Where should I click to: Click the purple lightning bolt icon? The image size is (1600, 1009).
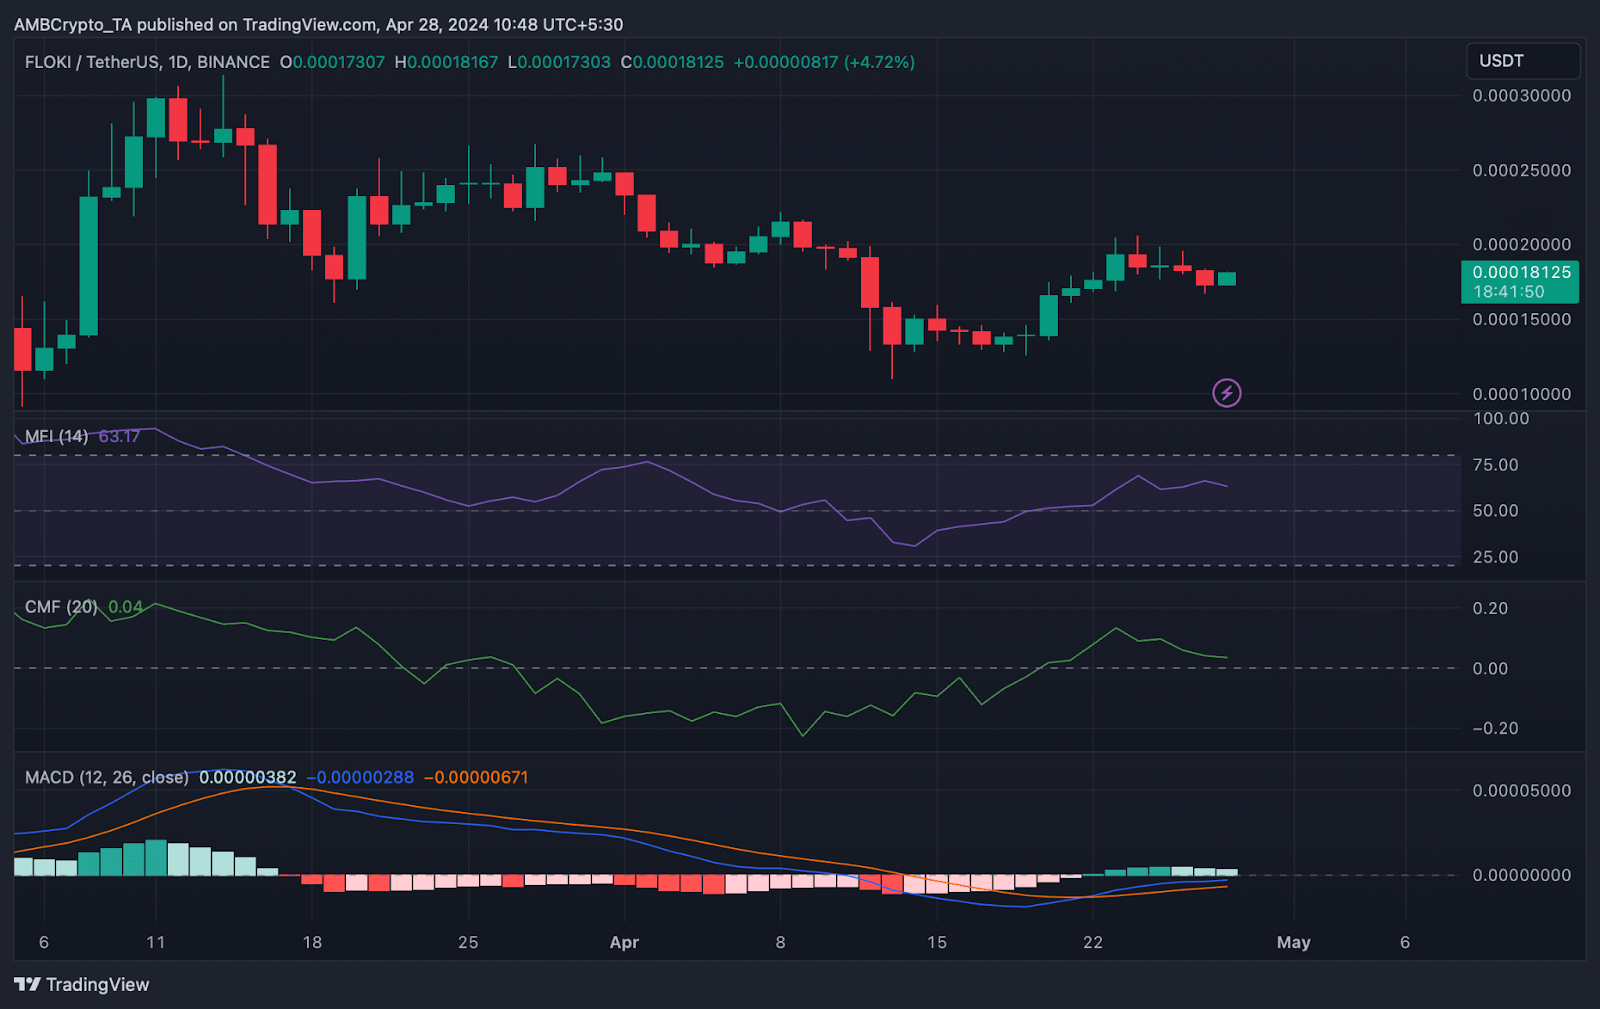click(1226, 393)
